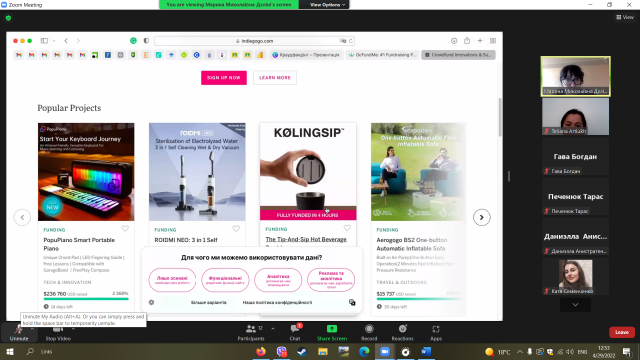Show hidden system tray icons
This screenshot has width=640, height=360.
point(520,351)
